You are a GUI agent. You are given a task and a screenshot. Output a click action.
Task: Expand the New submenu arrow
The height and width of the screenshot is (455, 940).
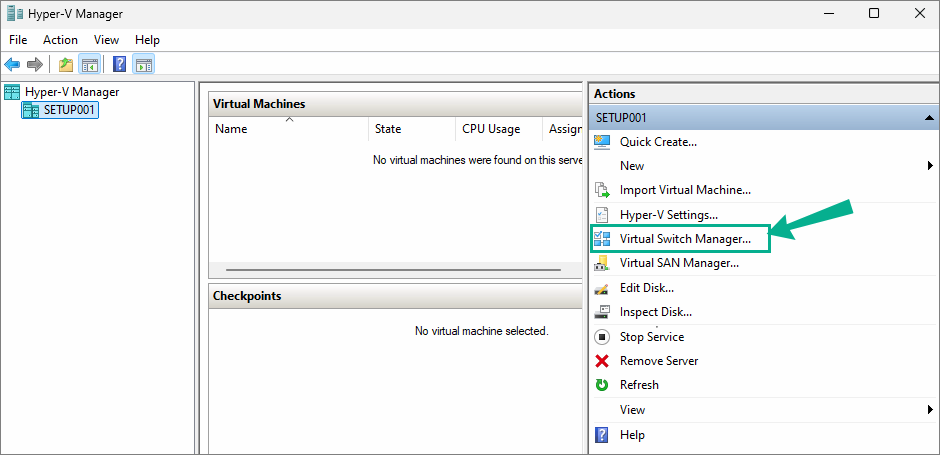click(930, 165)
